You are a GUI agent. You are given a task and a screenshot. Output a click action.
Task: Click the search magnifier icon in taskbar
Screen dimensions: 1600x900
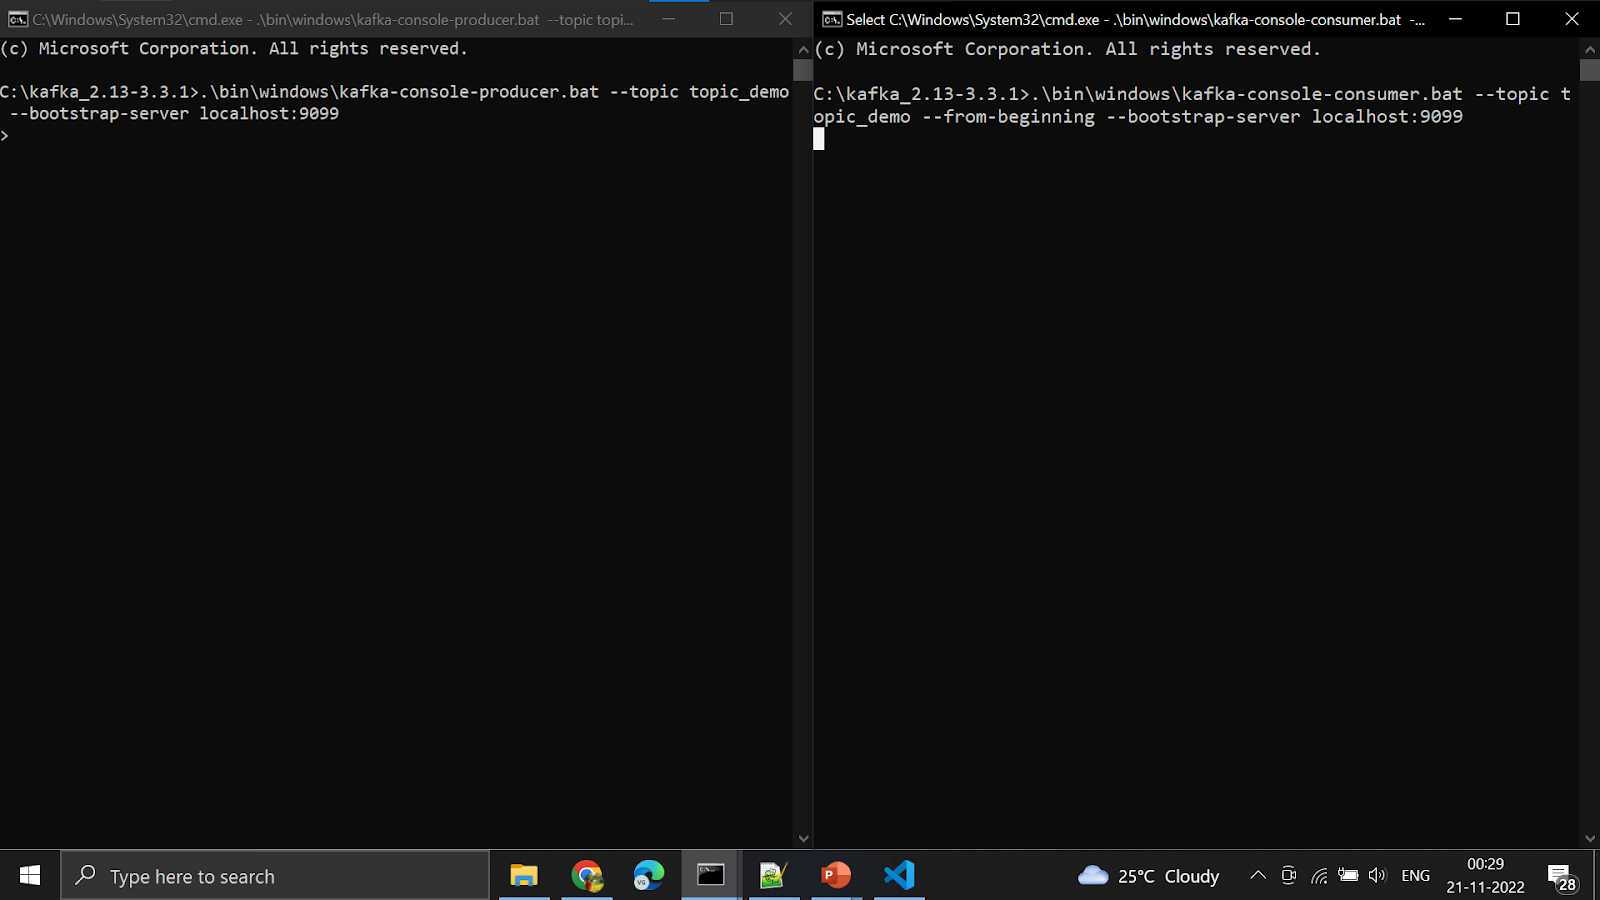(x=86, y=876)
